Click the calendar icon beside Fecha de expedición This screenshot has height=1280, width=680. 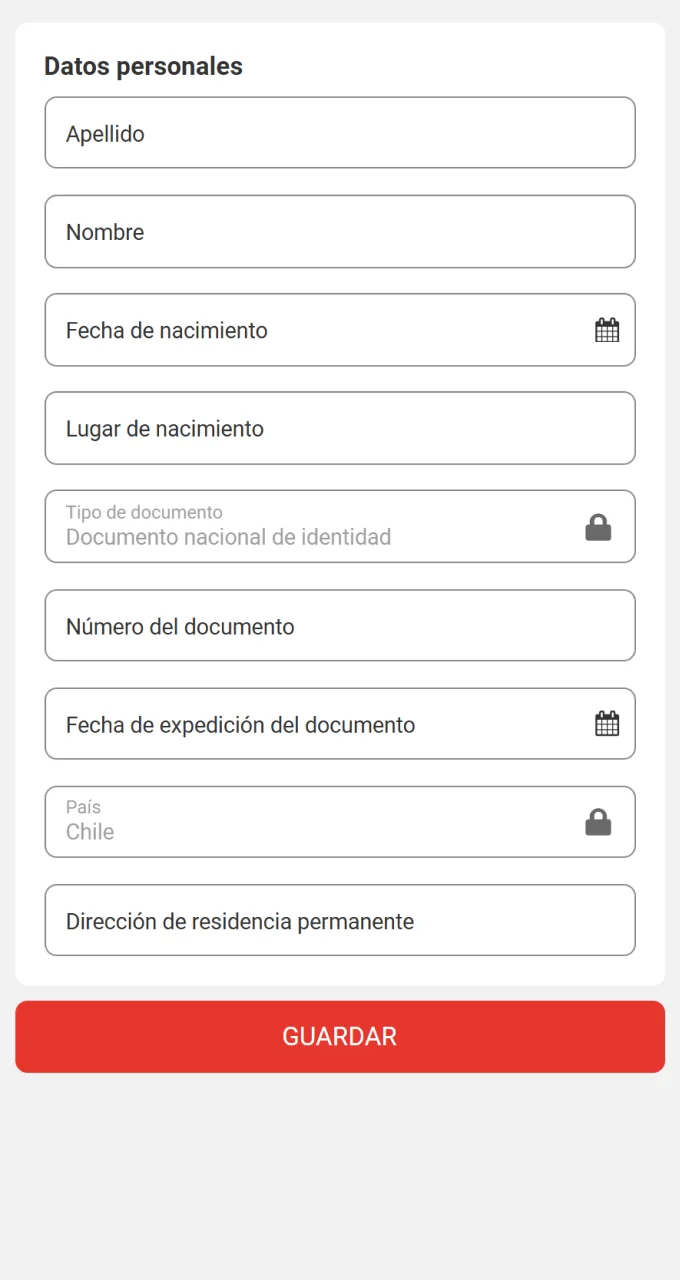pos(607,723)
